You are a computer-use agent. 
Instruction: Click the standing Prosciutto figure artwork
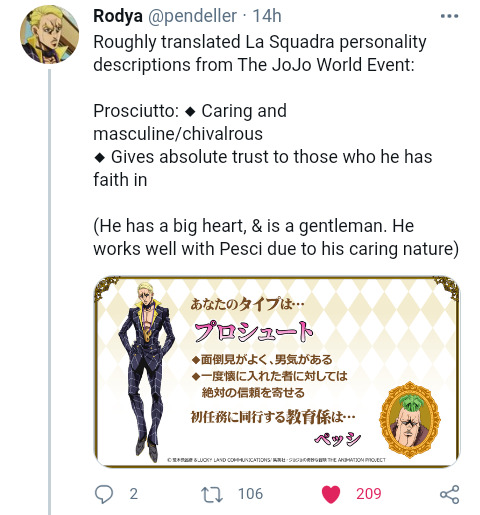[147, 372]
